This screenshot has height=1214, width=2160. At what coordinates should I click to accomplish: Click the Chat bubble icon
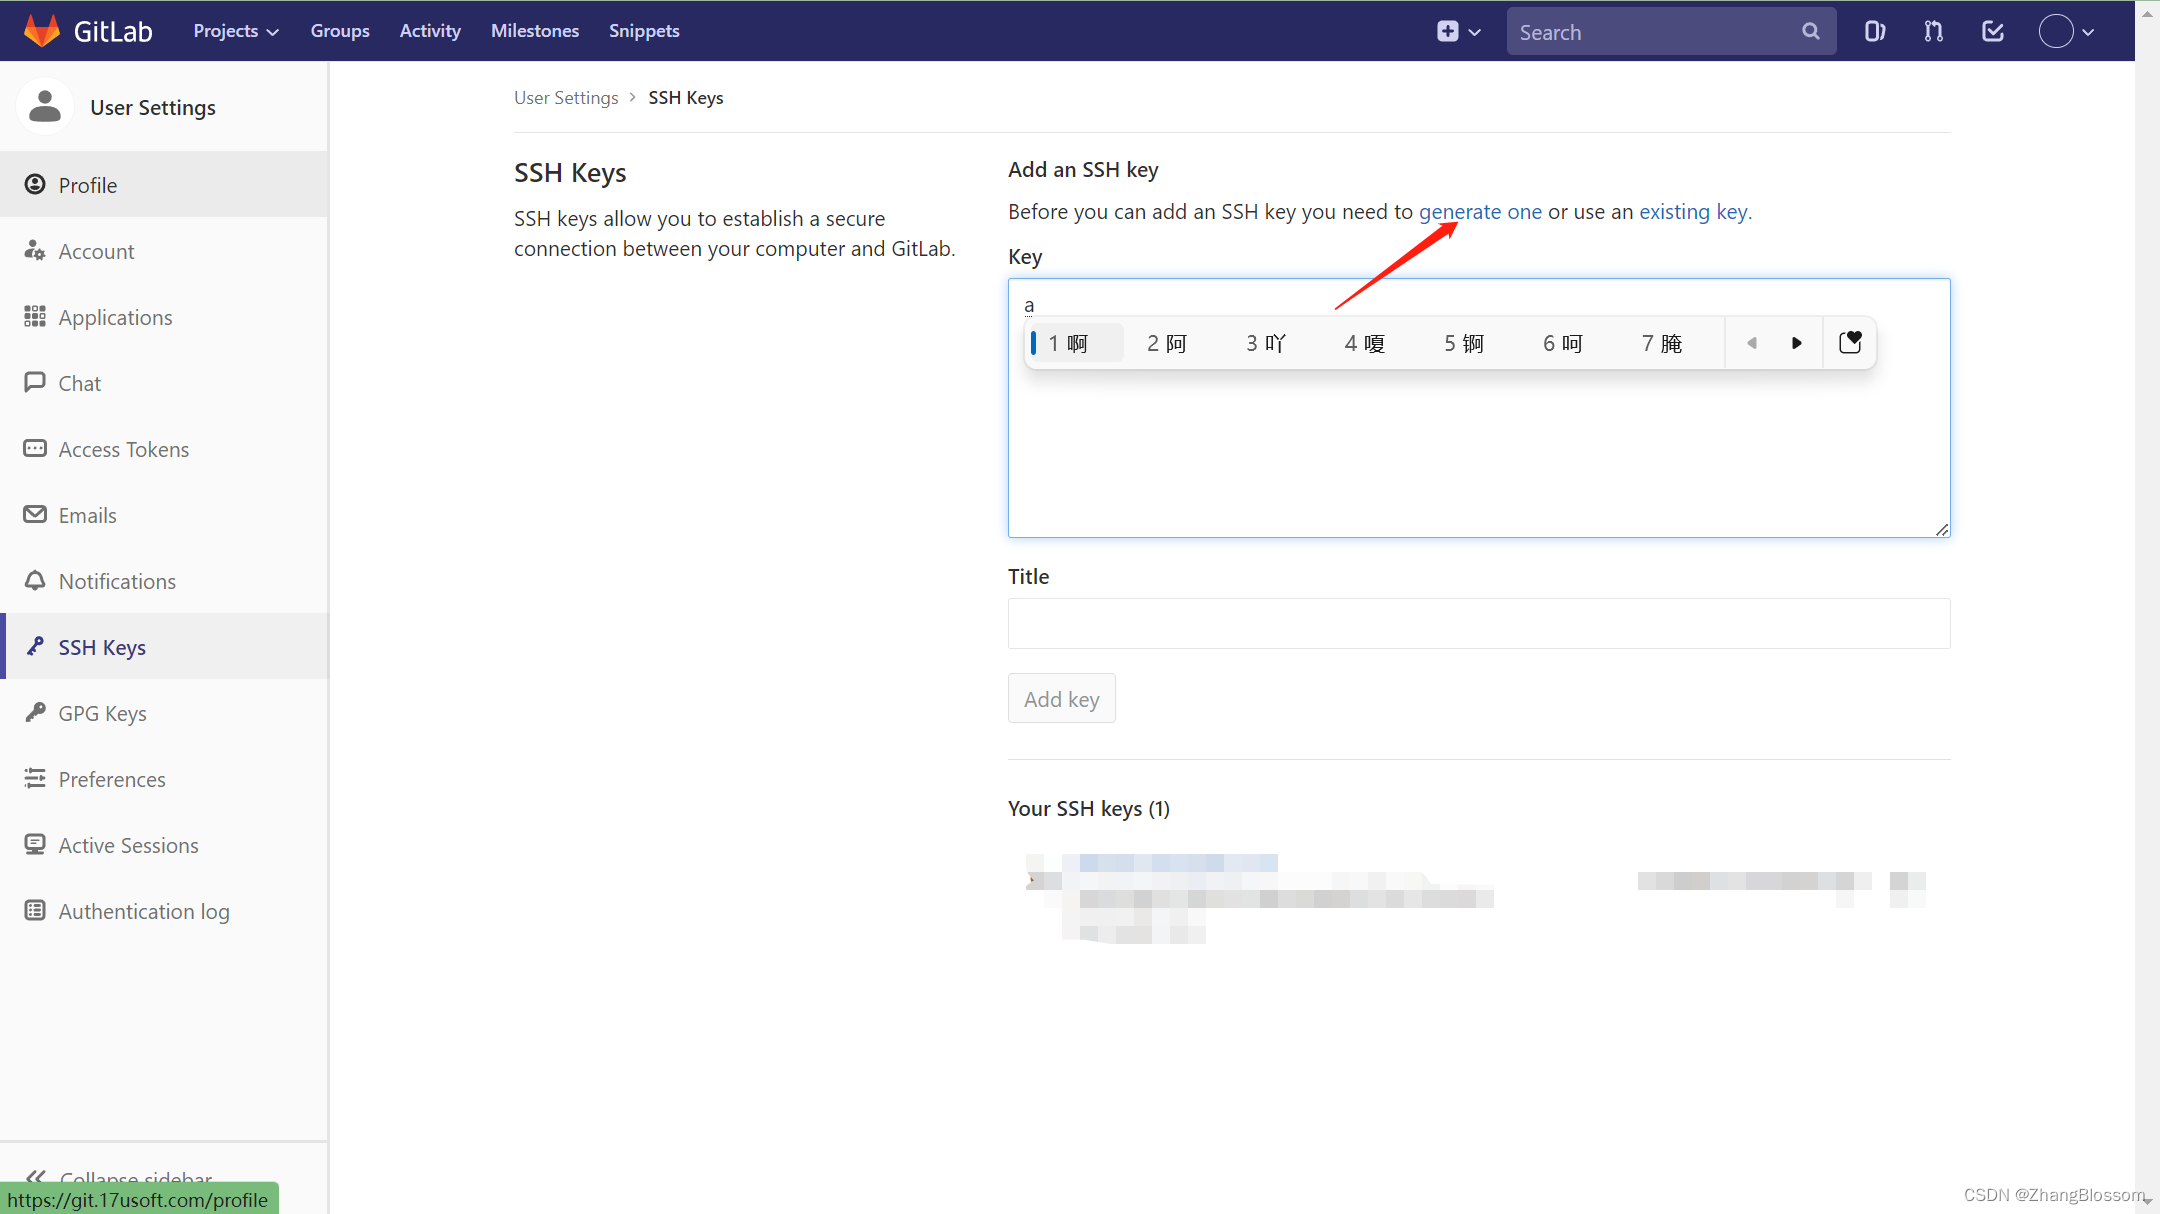(x=35, y=382)
